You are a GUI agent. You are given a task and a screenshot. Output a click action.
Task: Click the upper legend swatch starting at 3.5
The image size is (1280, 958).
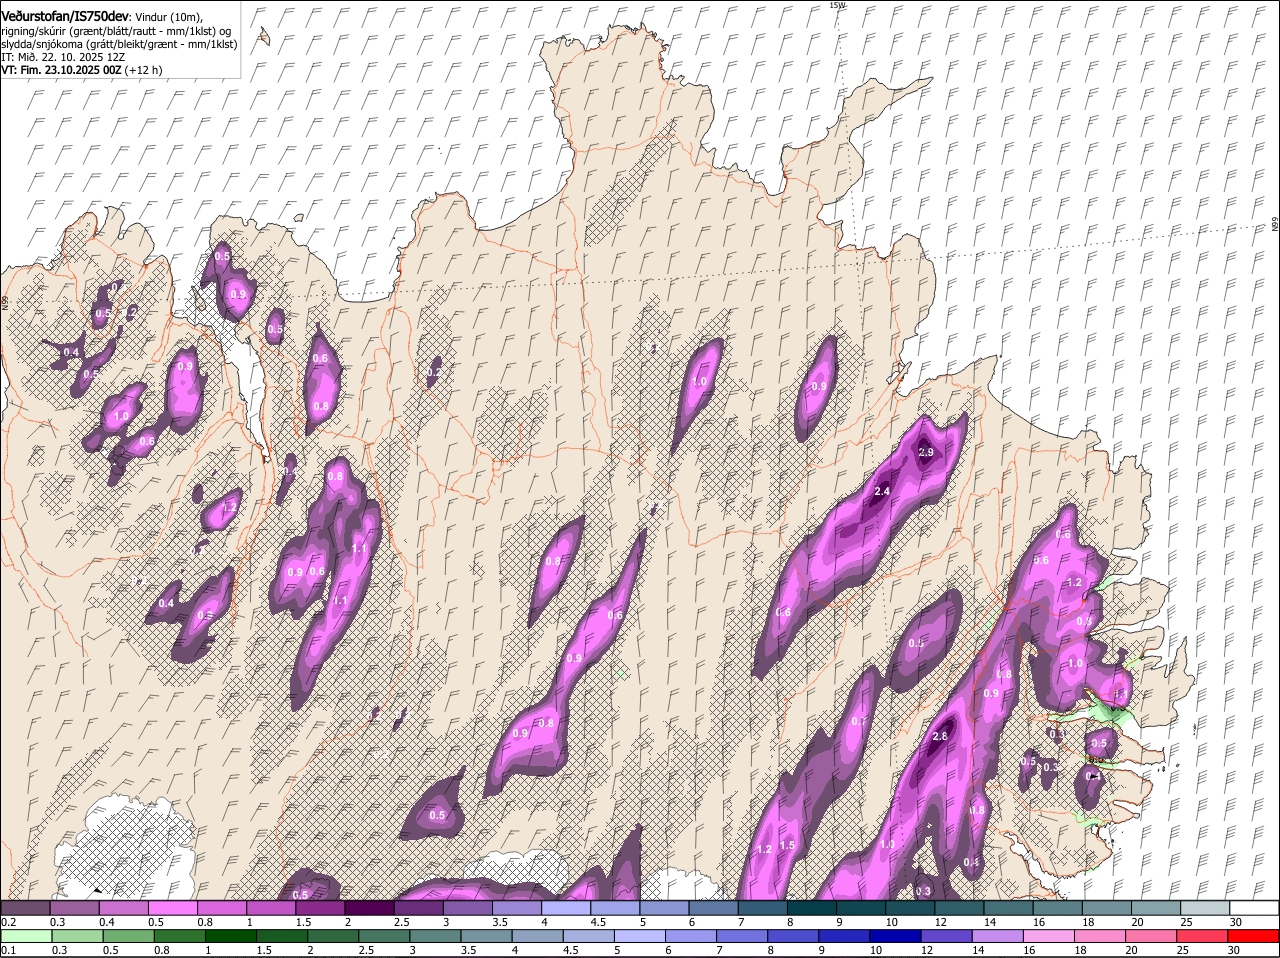[x=517, y=908]
